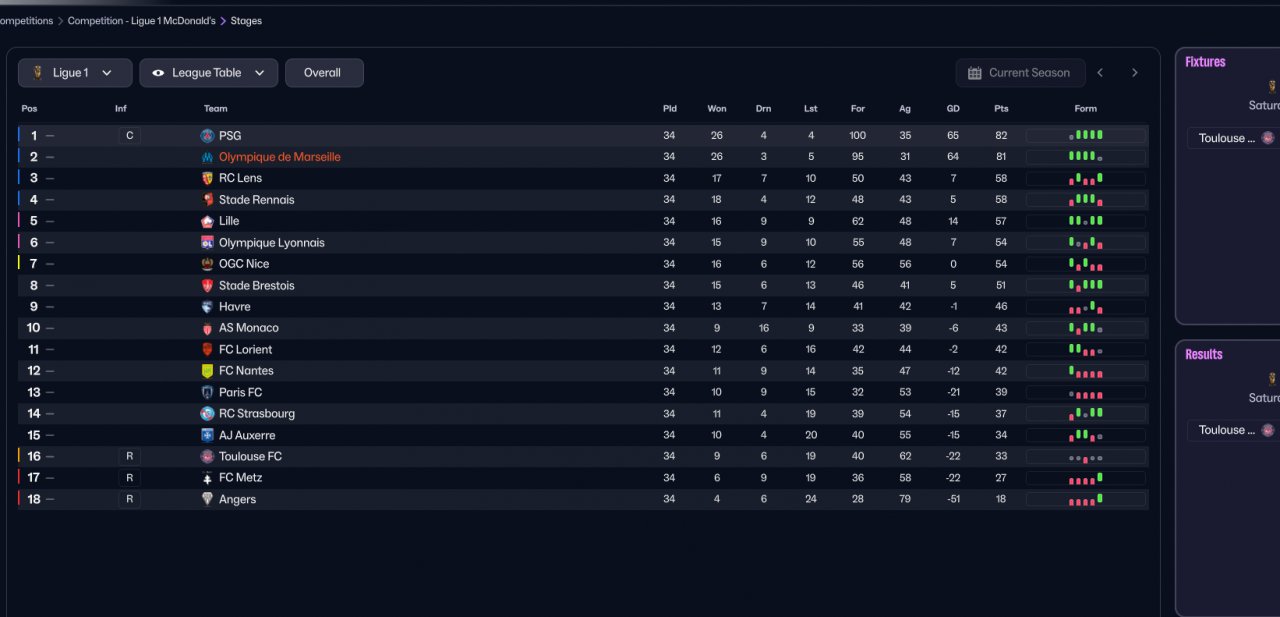Viewport: 1280px width, 617px height.
Task: Open the Ligue 1 competition dropdown
Action: pos(75,73)
